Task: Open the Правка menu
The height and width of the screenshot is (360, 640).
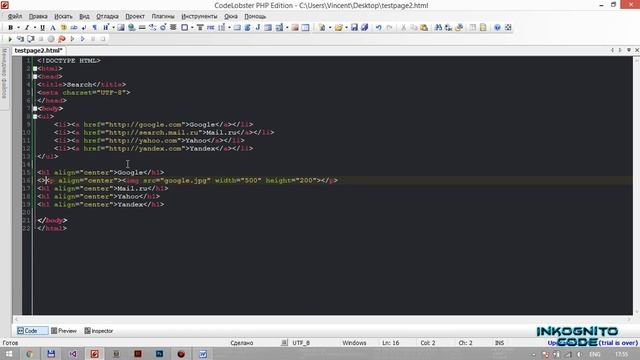Action: click(38, 16)
